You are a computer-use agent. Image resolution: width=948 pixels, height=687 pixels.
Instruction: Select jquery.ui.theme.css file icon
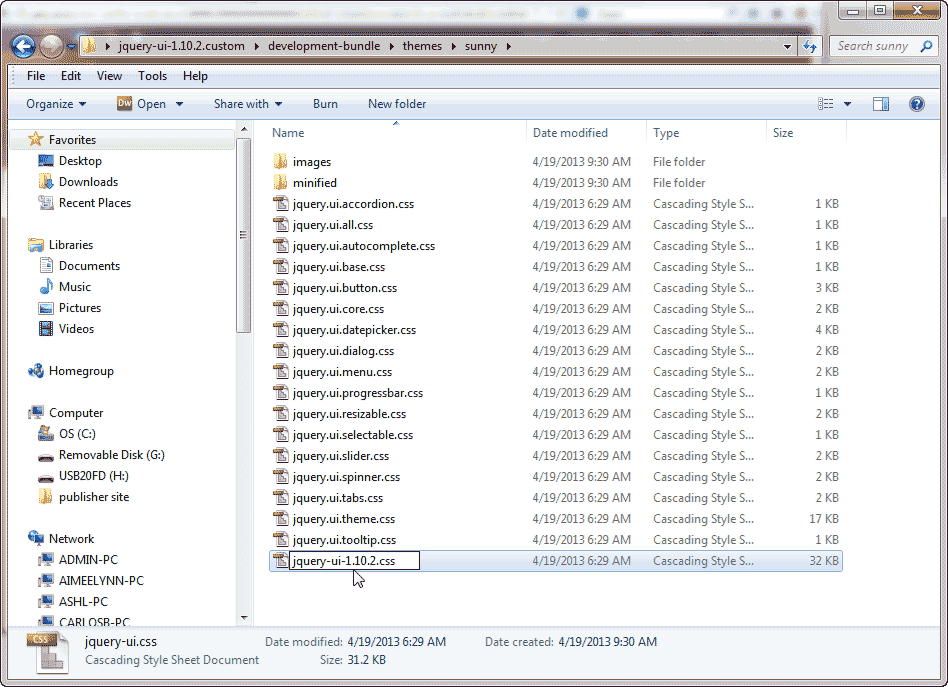pyautogui.click(x=281, y=519)
